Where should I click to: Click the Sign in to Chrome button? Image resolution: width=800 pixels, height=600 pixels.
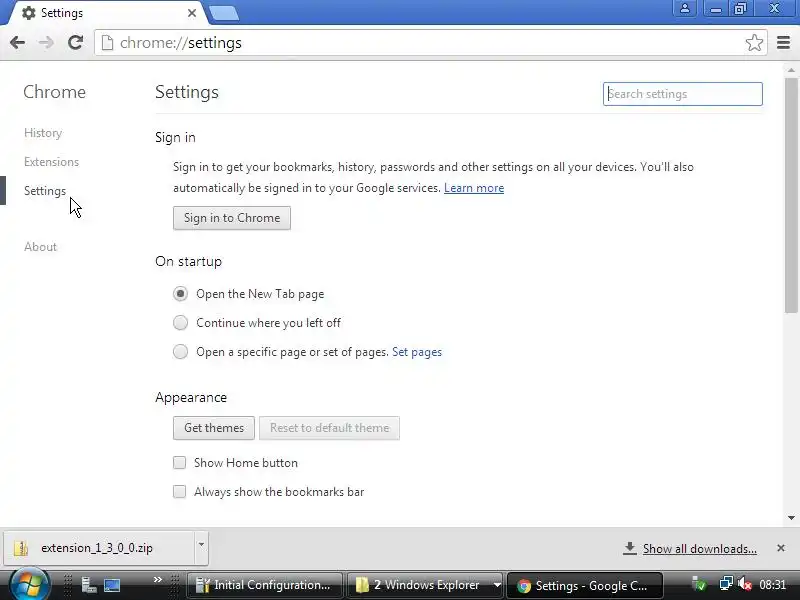pos(232,218)
